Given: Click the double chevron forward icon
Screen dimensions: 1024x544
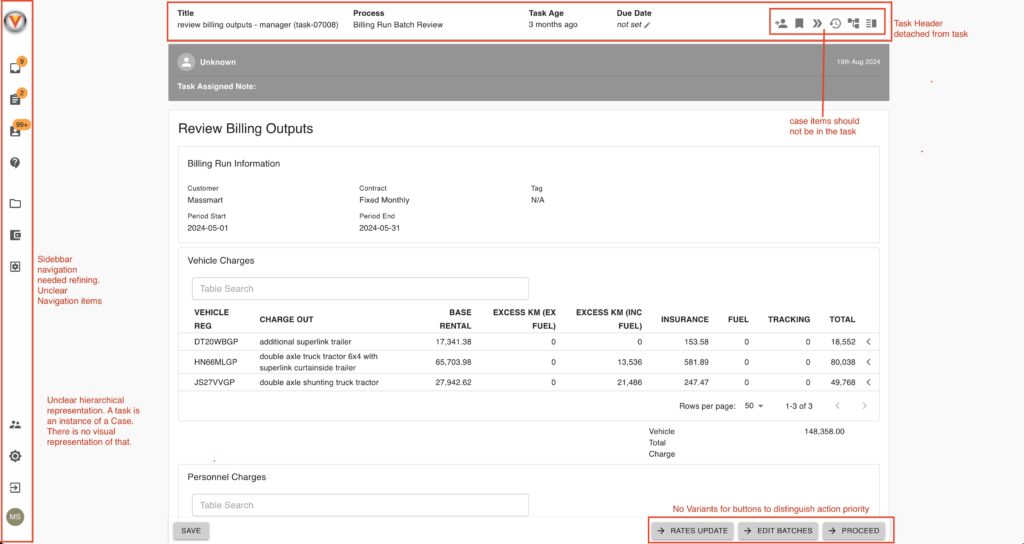Looking at the screenshot, I should pyautogui.click(x=817, y=23).
